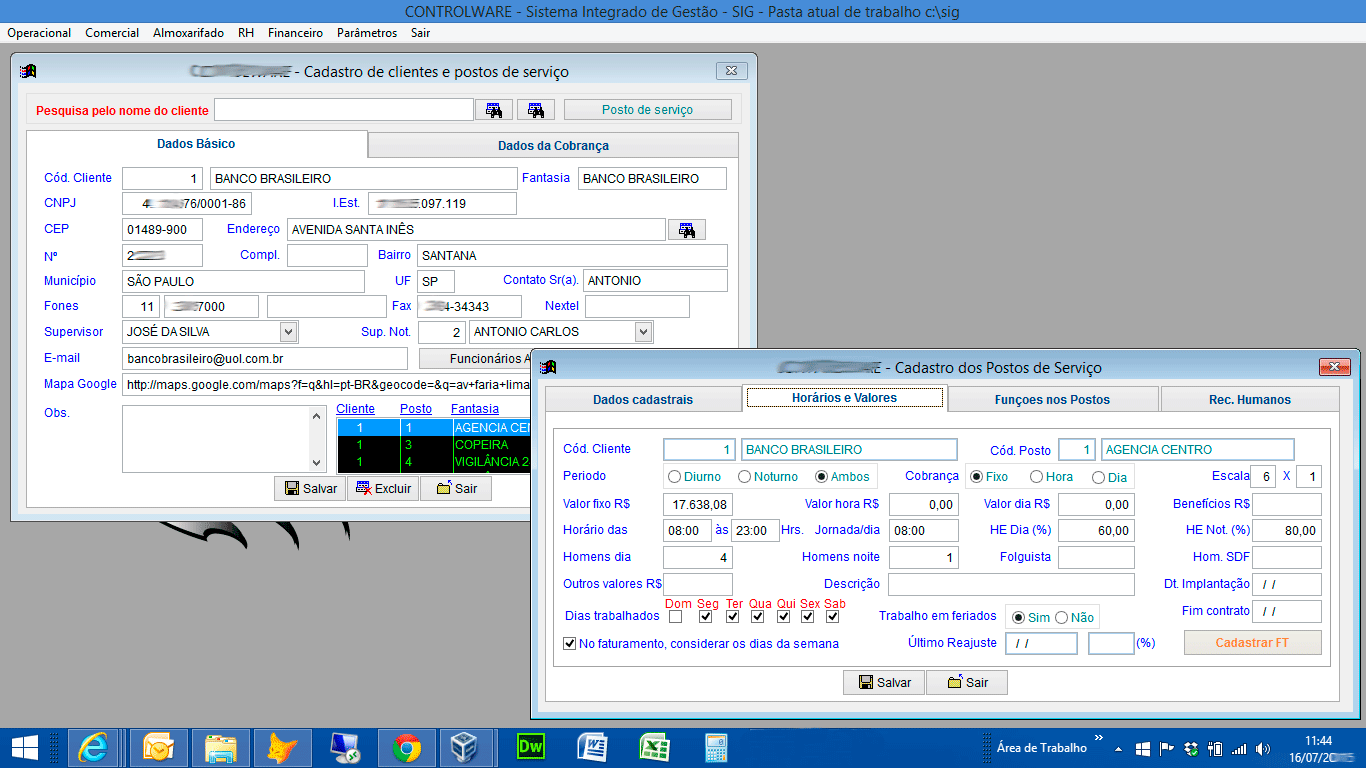Open VirtualBox from the taskbar
The width and height of the screenshot is (1366, 768).
click(x=466, y=747)
